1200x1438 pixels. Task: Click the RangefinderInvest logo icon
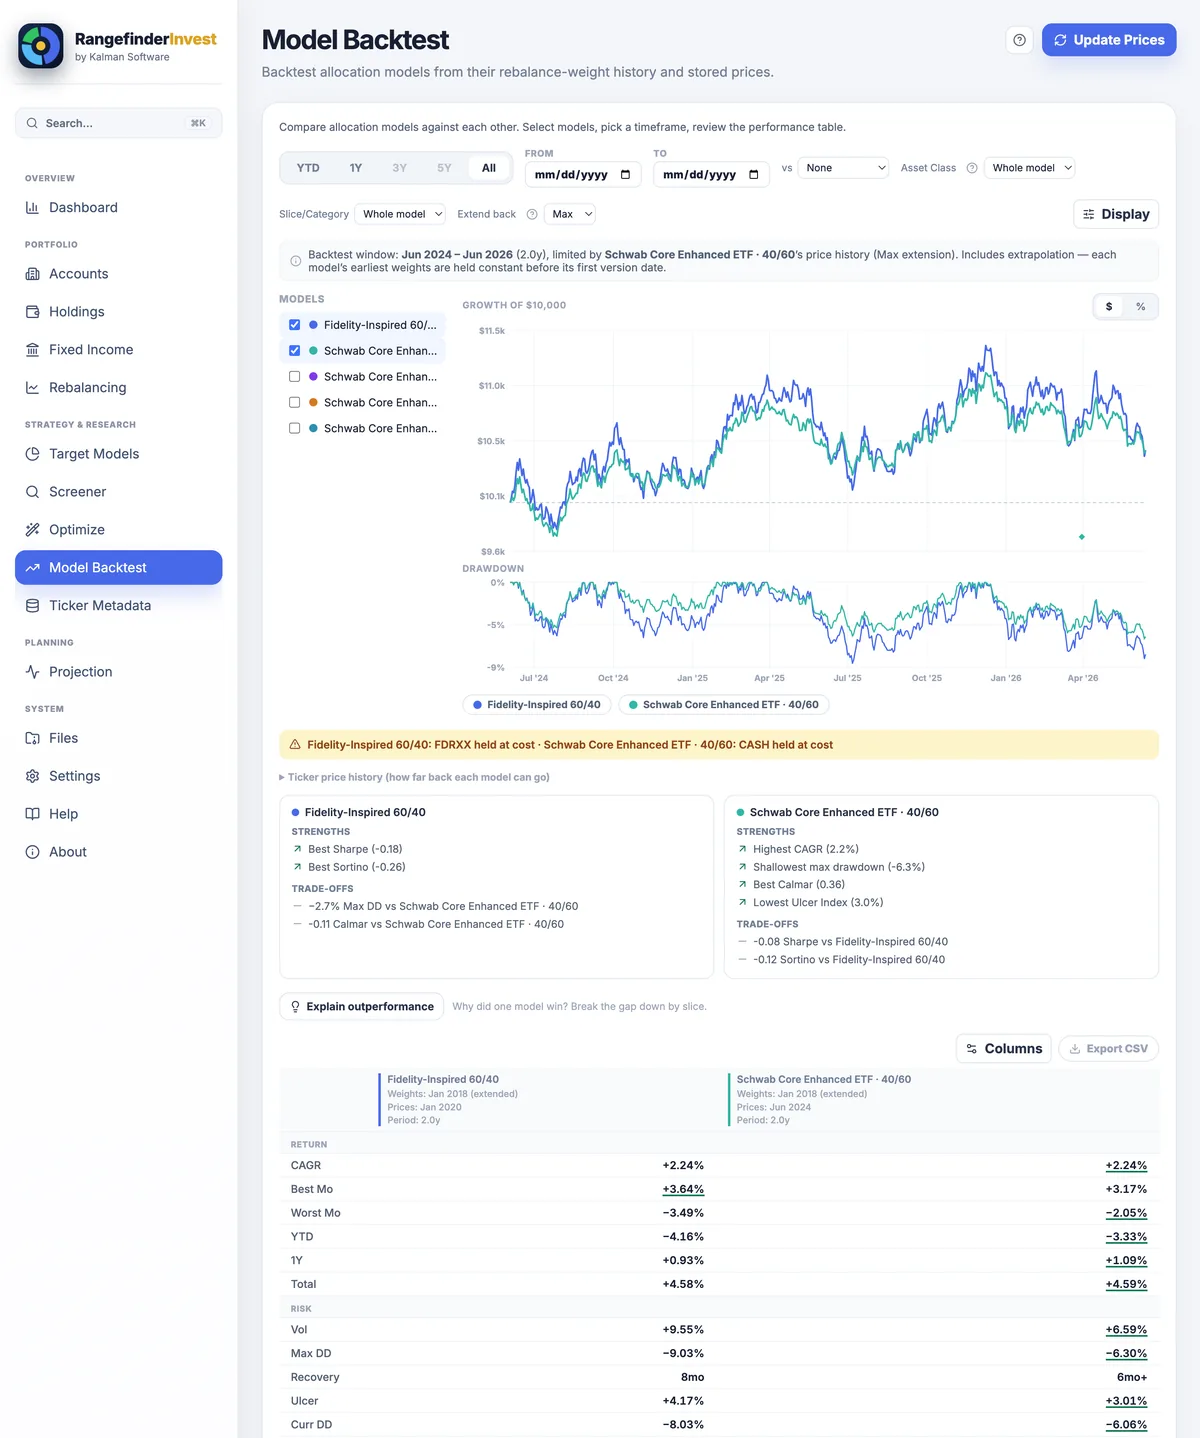[41, 46]
